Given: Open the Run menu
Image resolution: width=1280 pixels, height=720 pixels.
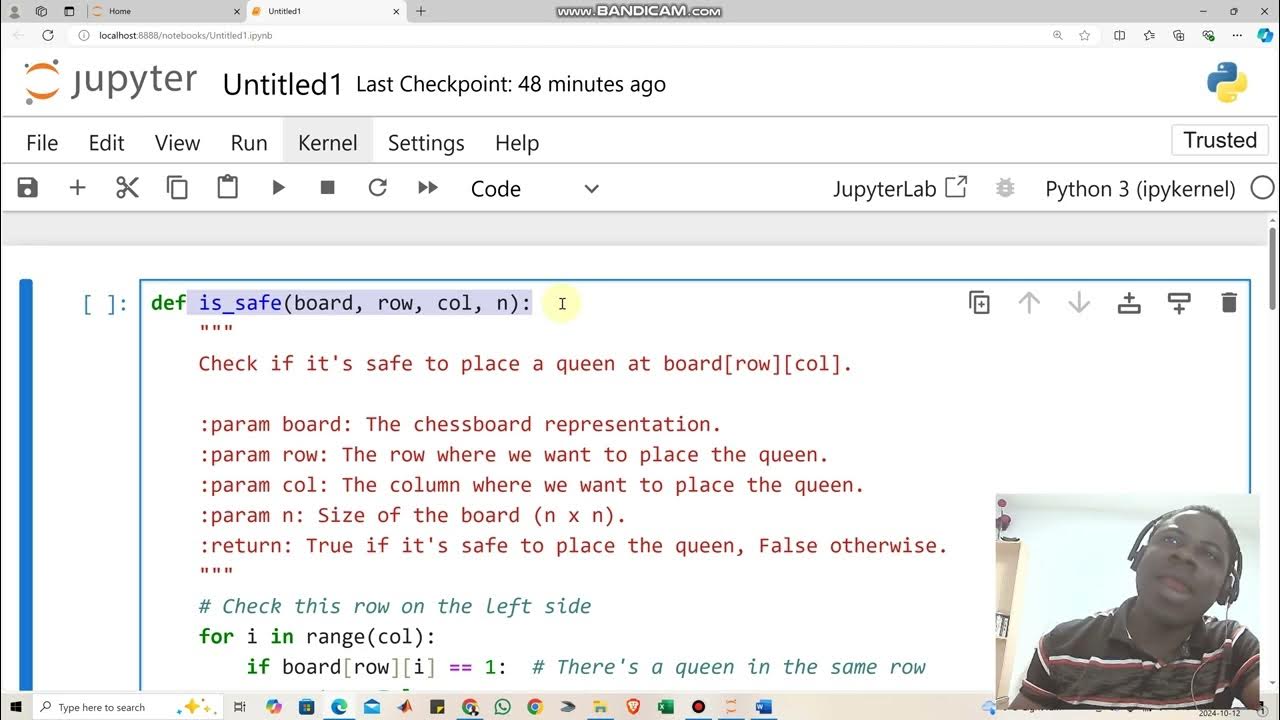Looking at the screenshot, I should pyautogui.click(x=249, y=143).
